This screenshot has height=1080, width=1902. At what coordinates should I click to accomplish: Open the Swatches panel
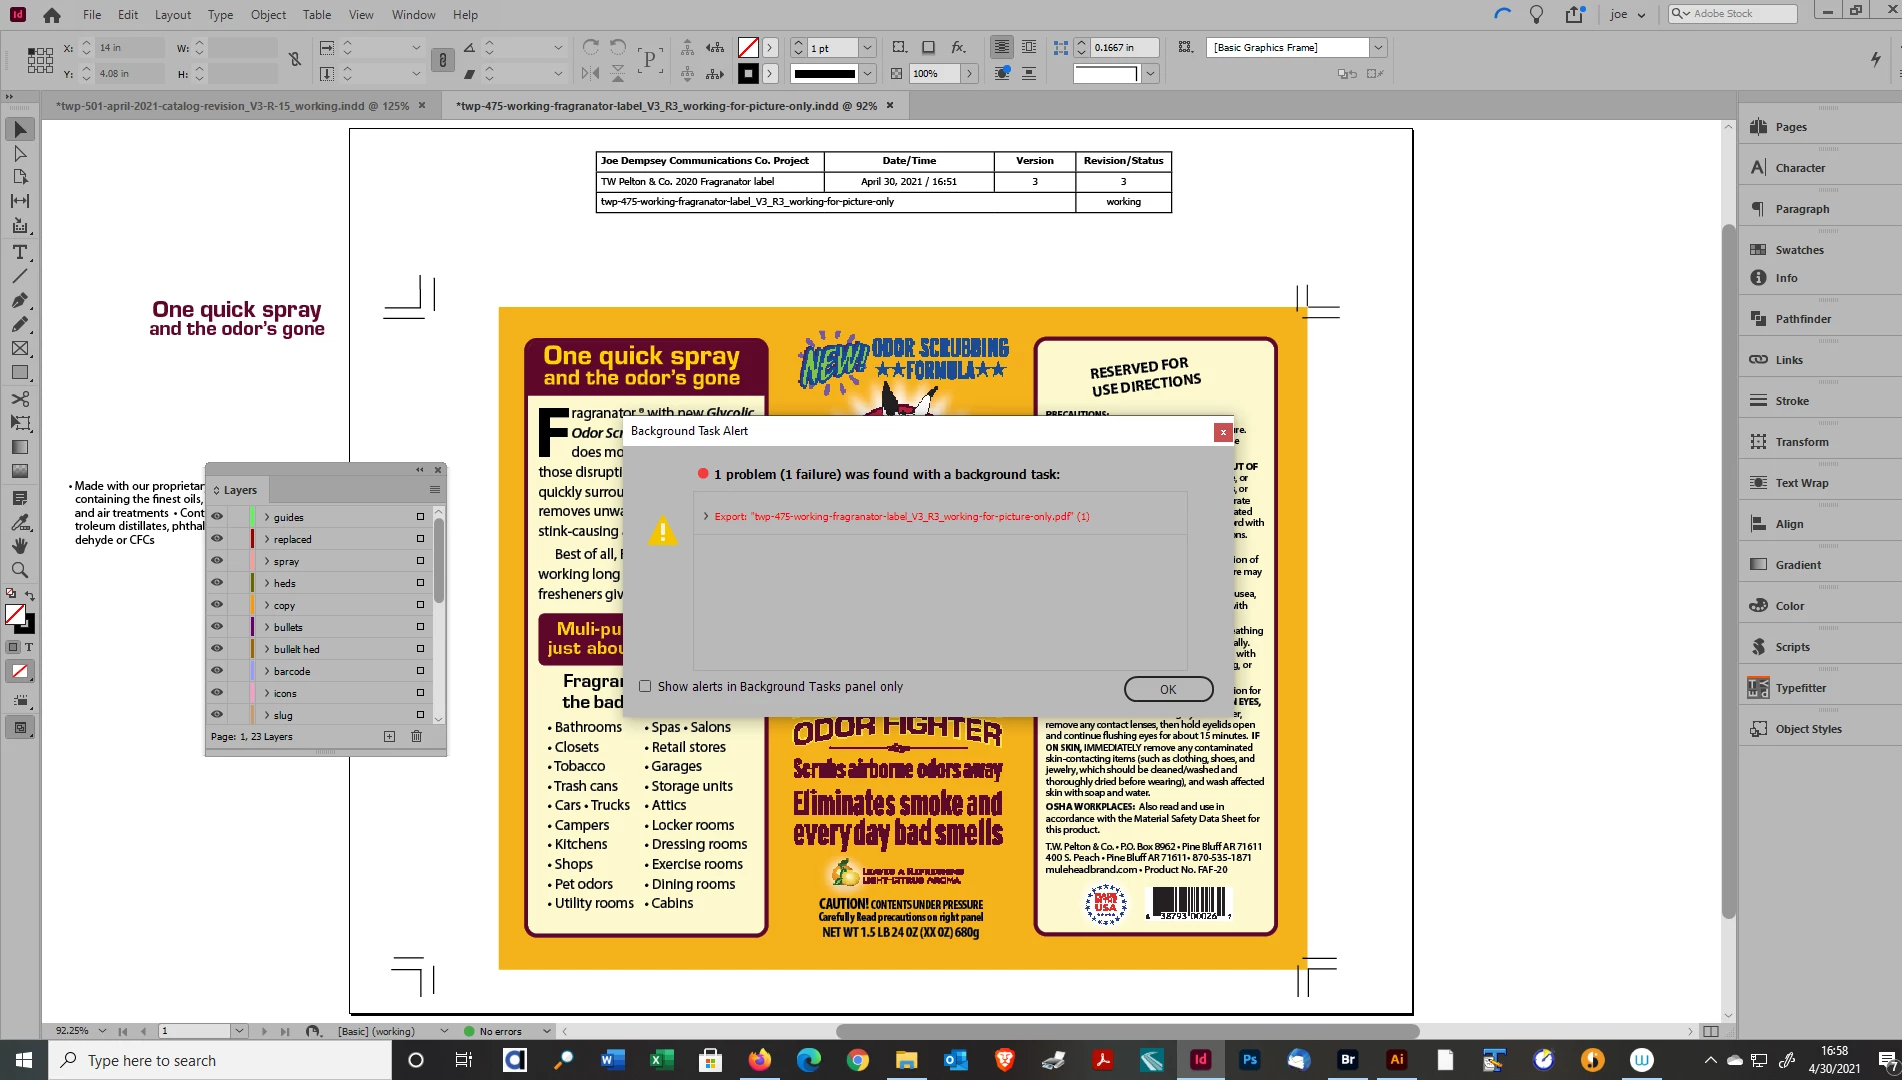pos(1798,250)
